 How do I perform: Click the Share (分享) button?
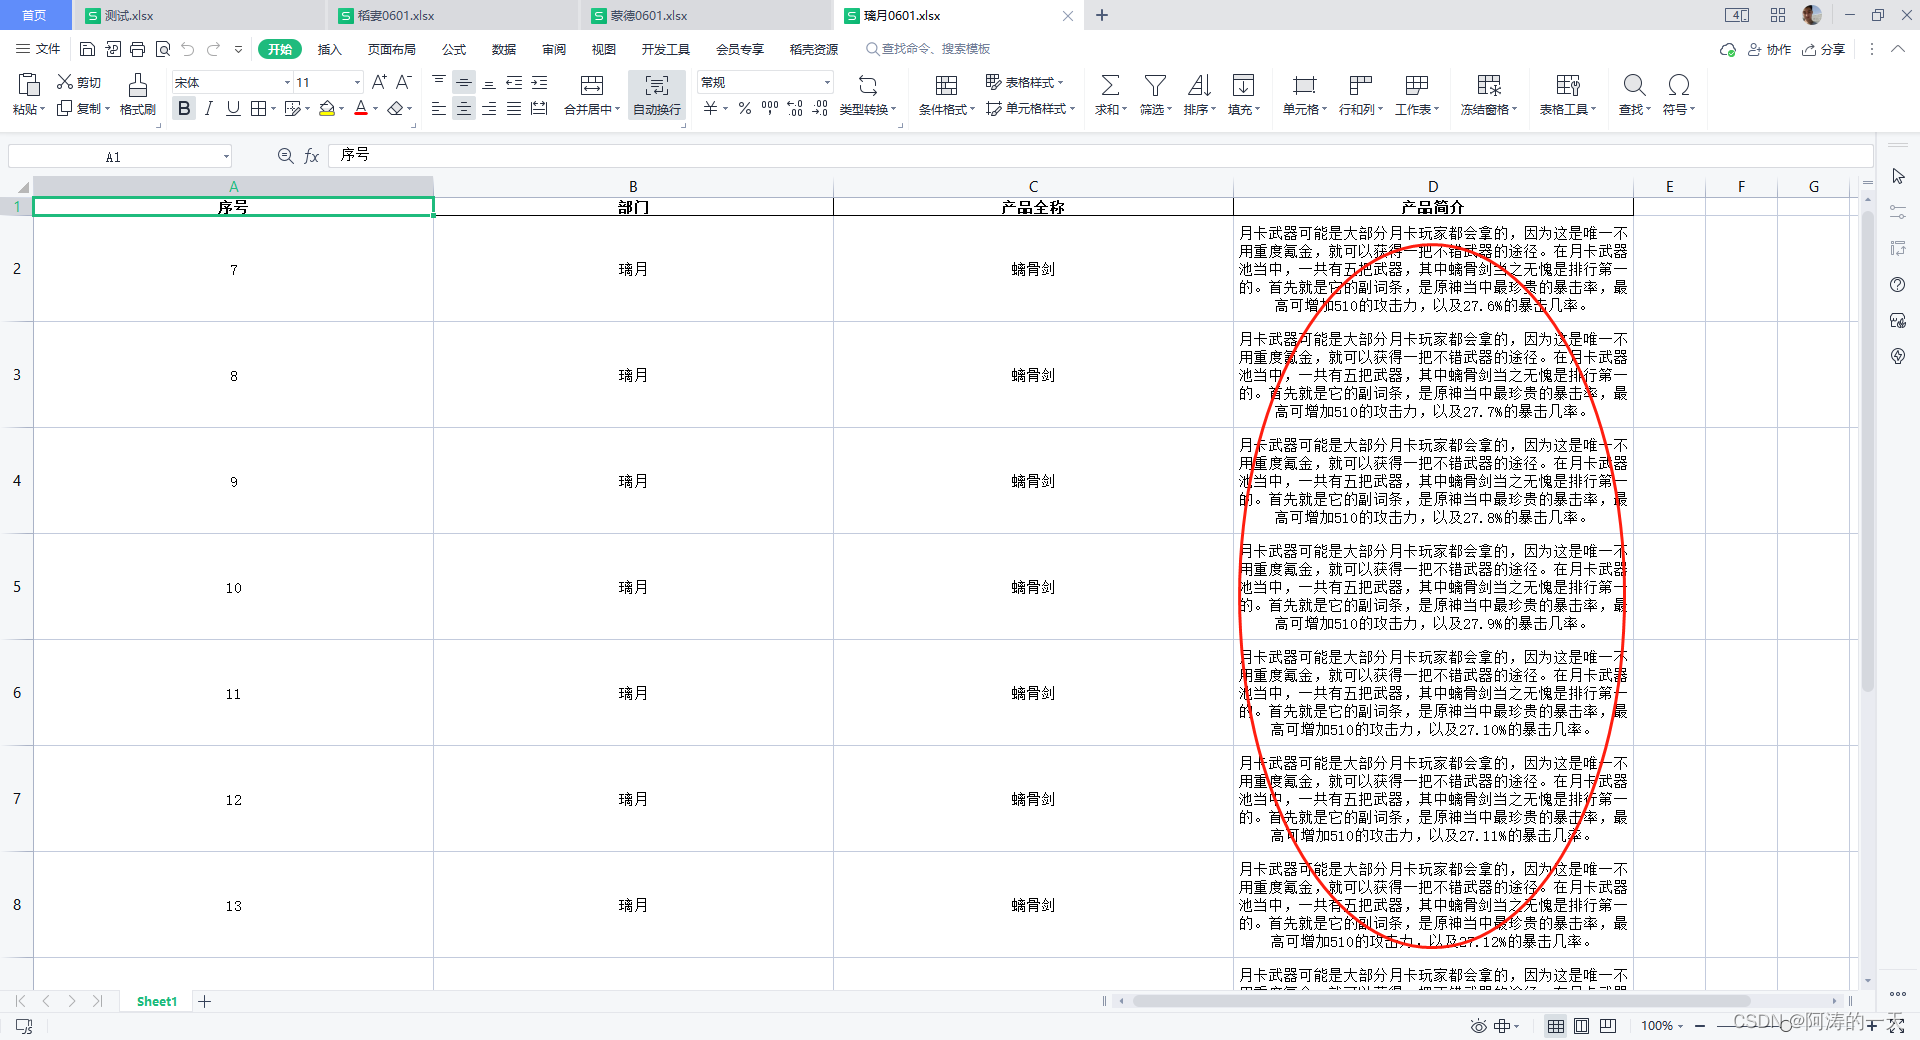[1823, 49]
